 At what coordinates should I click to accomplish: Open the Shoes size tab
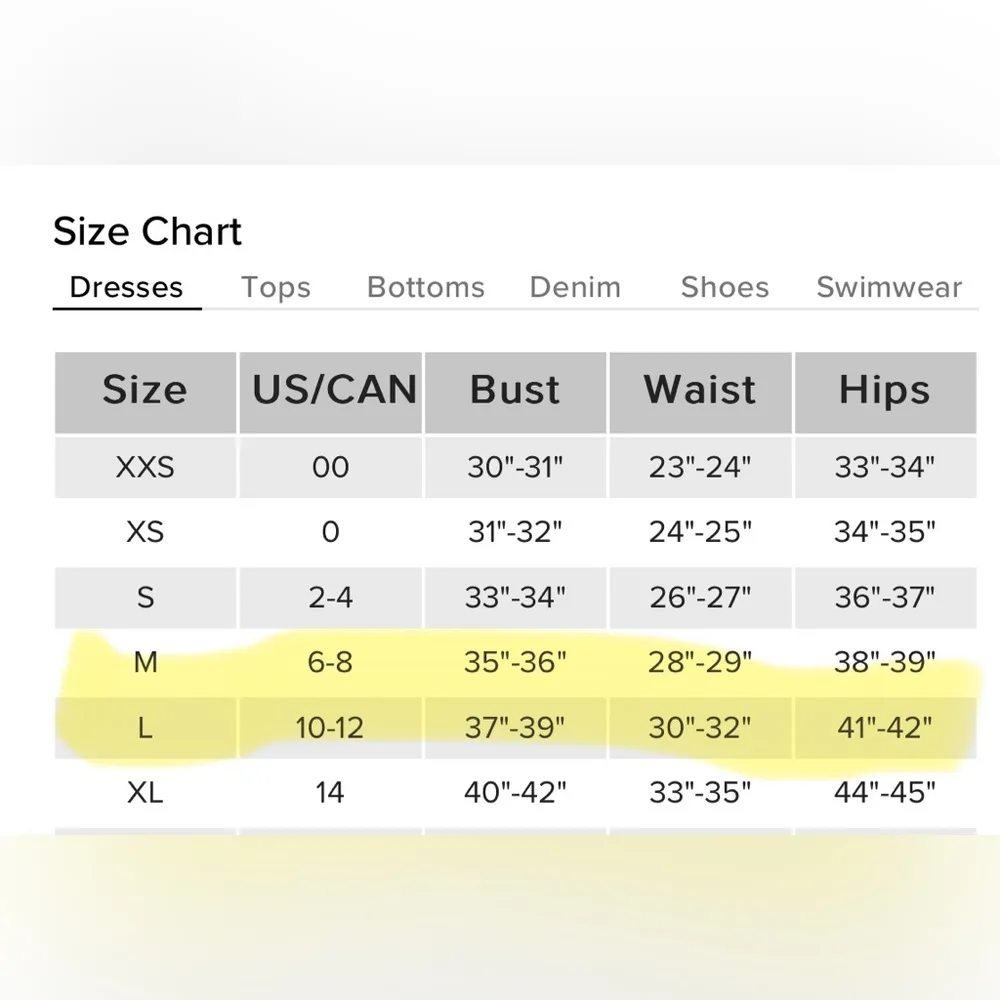725,288
